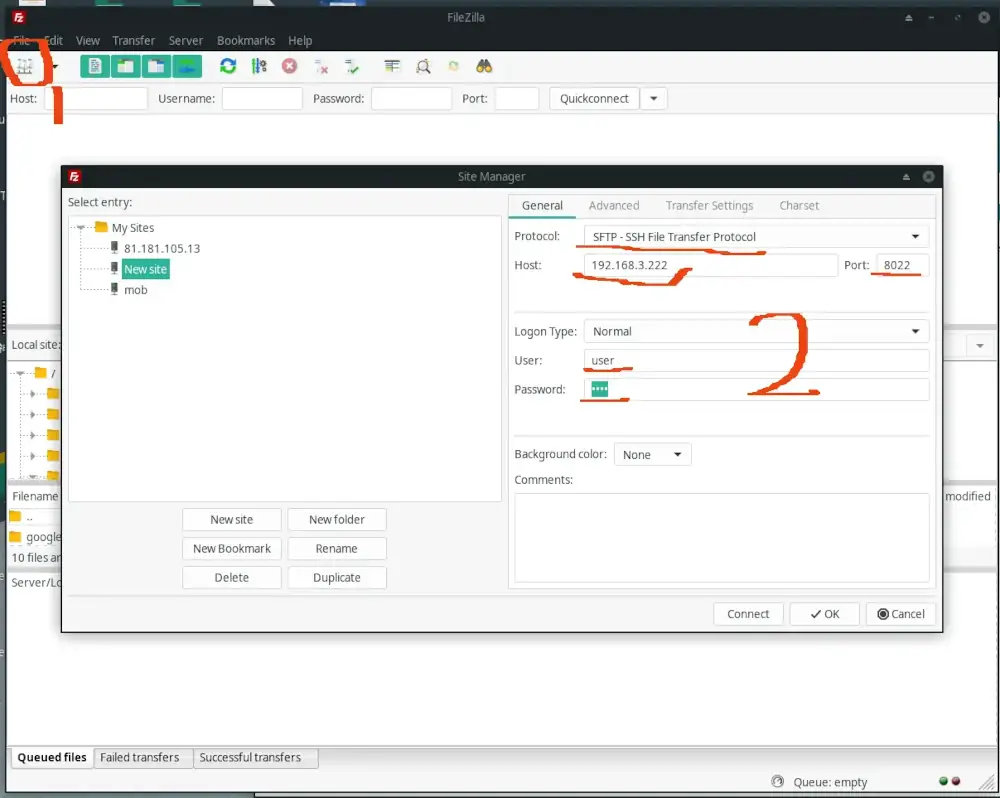Viewport: 1000px width, 798px height.
Task: Open the Edit menu
Action: point(54,41)
